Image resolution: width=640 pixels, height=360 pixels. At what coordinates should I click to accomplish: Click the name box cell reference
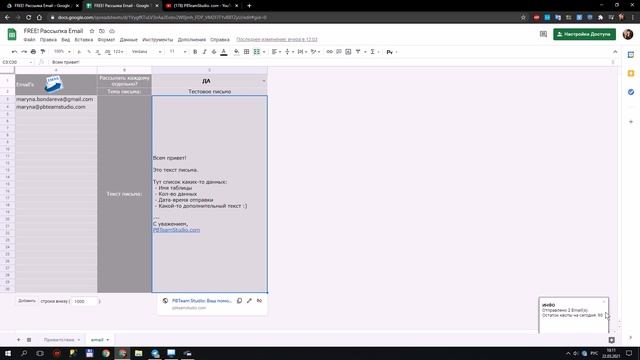(16, 62)
